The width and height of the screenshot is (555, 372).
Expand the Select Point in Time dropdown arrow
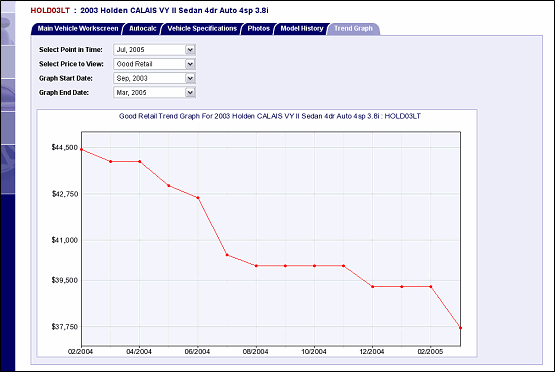[x=190, y=50]
